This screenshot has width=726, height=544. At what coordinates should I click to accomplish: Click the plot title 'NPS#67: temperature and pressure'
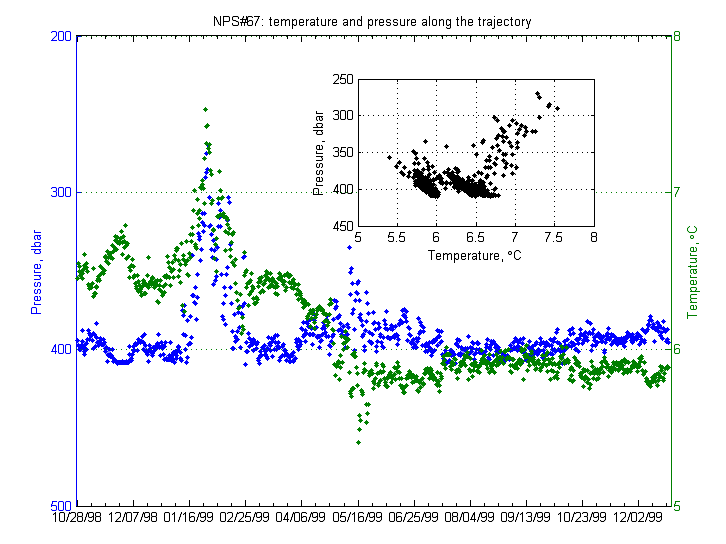click(x=372, y=20)
